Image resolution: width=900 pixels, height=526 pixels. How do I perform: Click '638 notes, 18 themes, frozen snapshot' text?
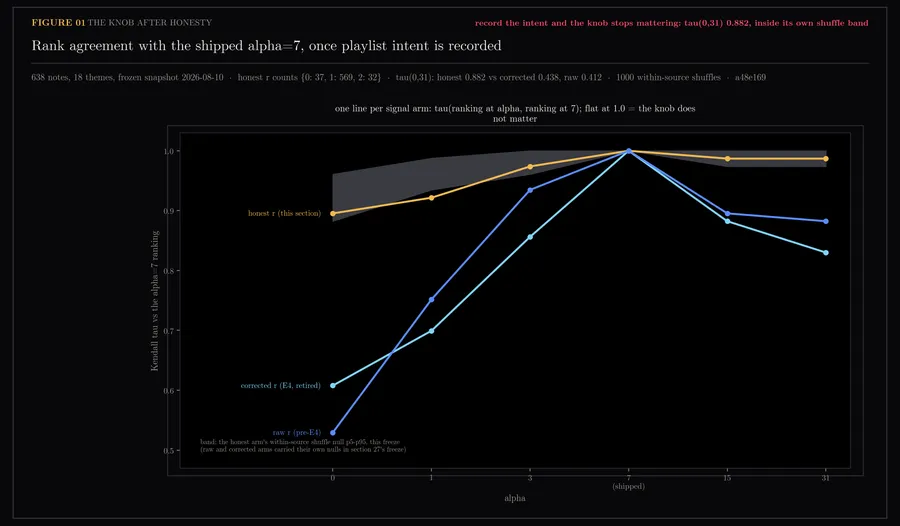[x=103, y=78]
